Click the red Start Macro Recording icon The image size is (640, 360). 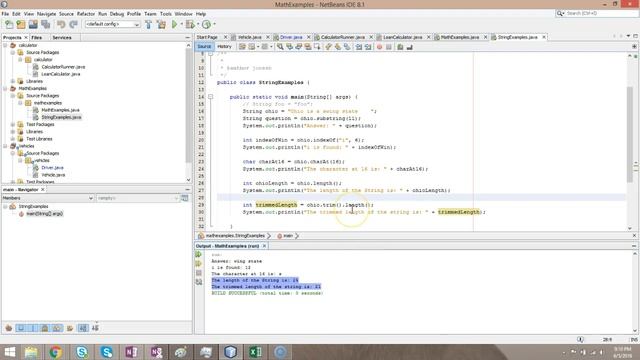point(379,47)
